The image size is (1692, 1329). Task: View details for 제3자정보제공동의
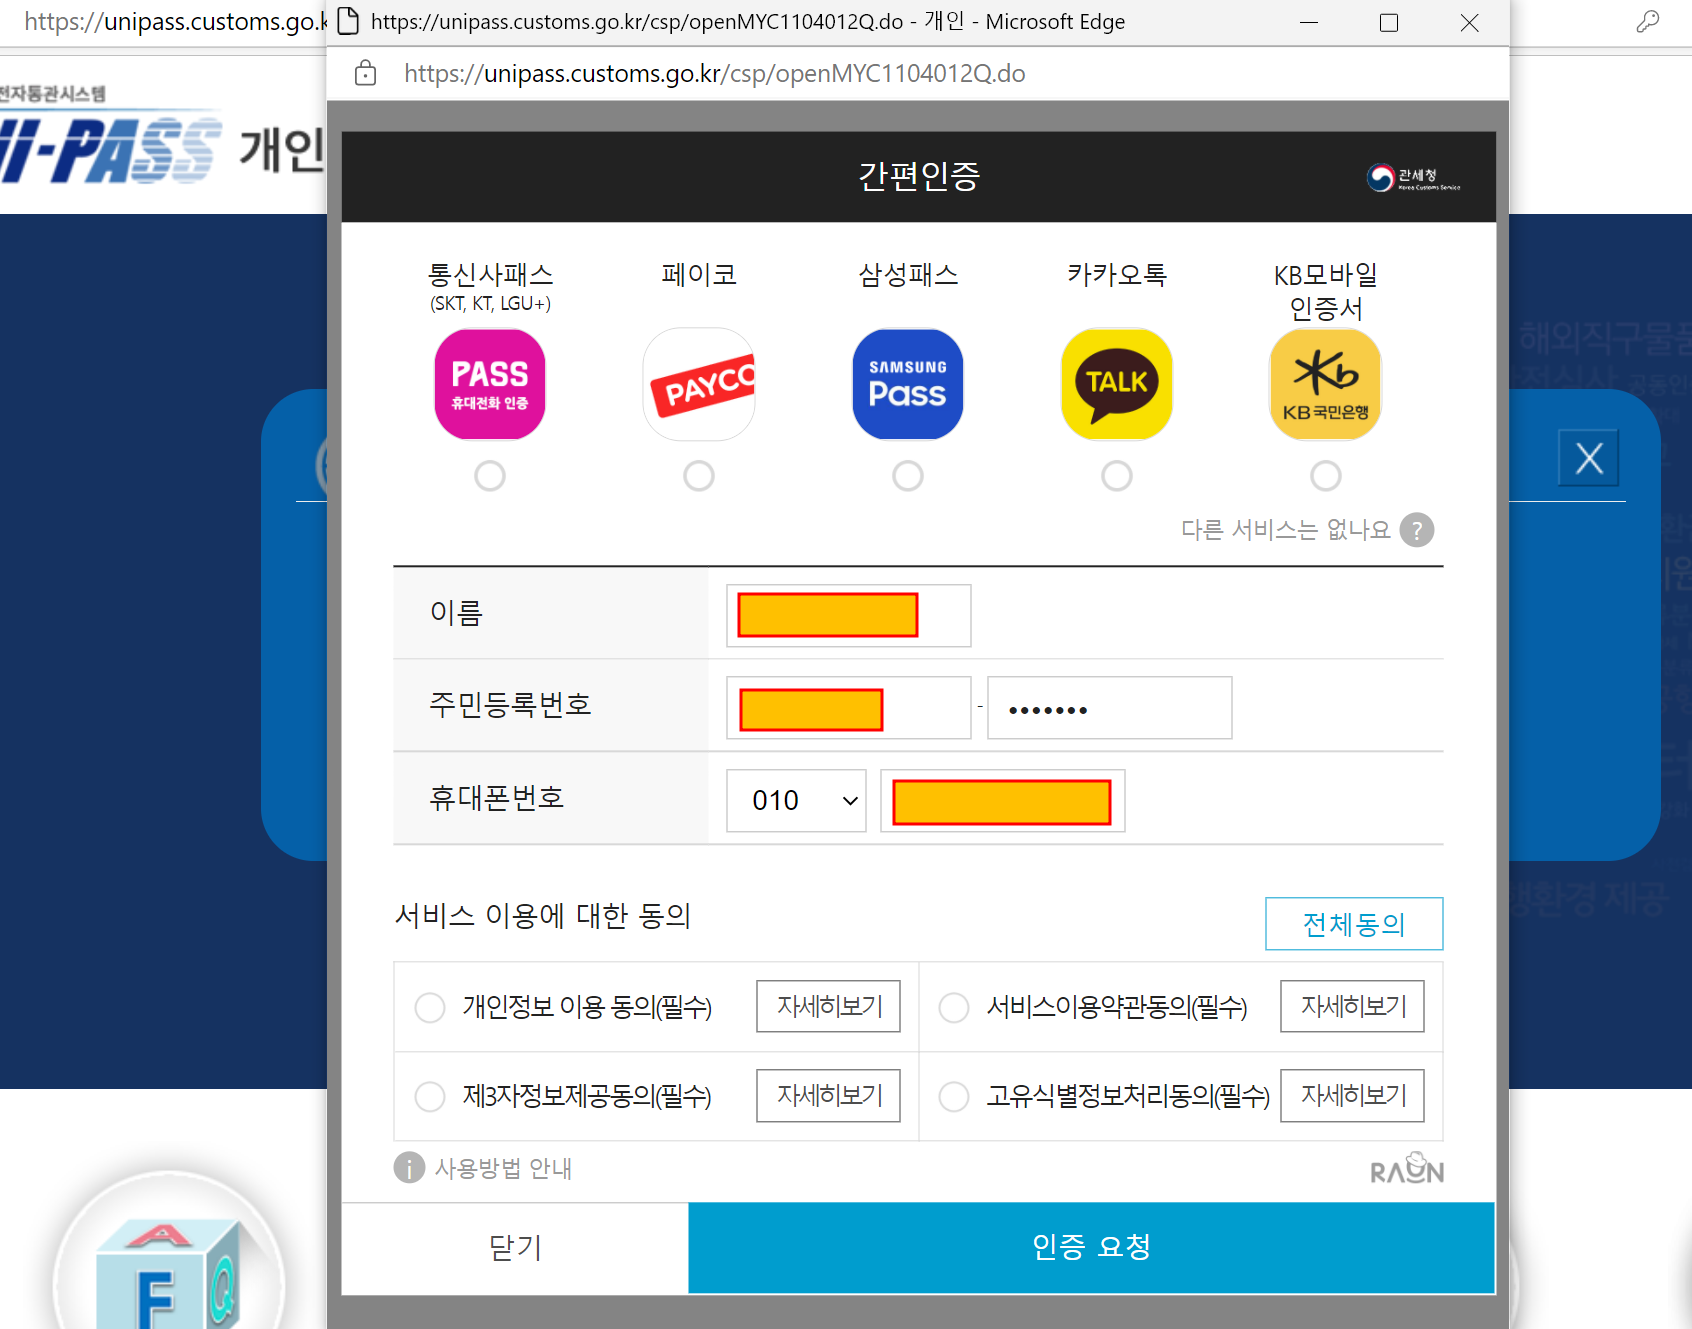829,1096
